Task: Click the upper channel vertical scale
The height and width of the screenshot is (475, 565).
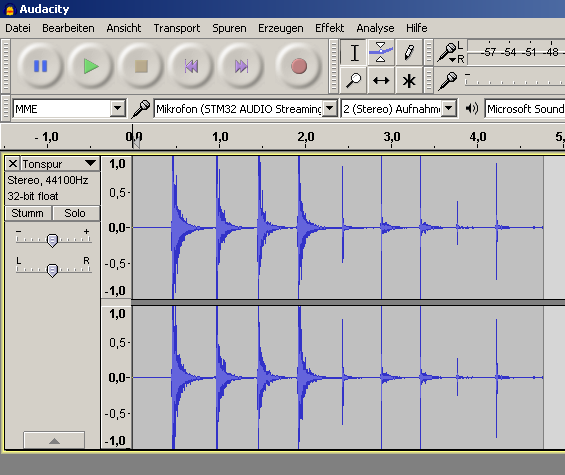Action: pyautogui.click(x=117, y=227)
